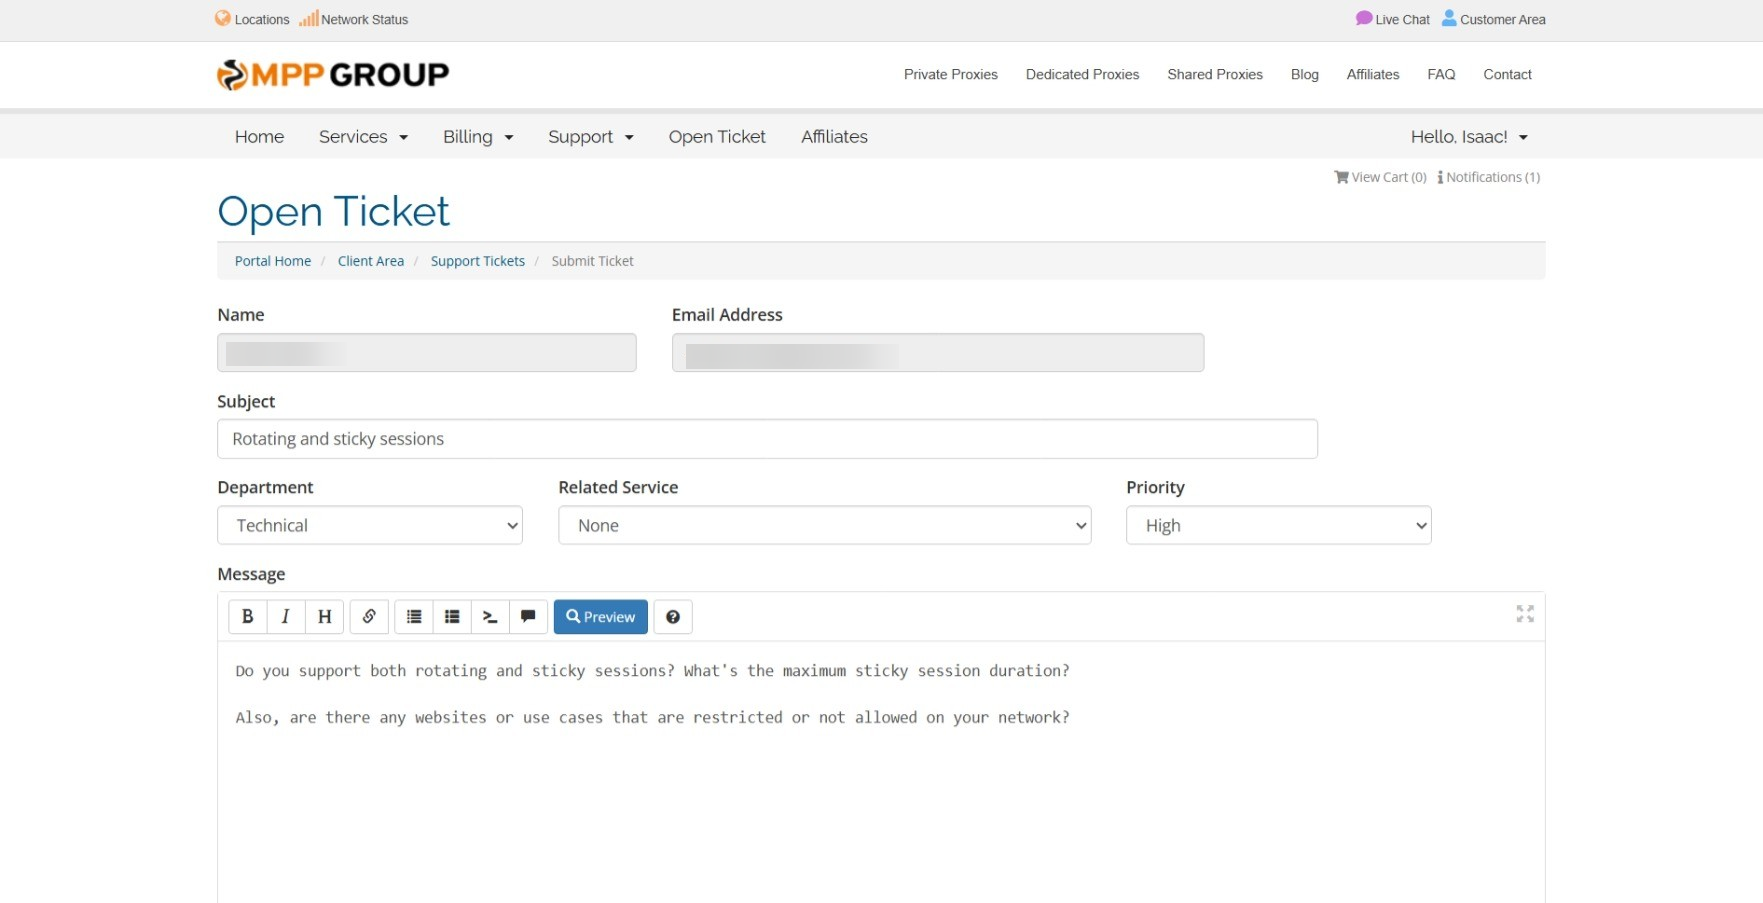Viewport: 1763px width, 903px height.
Task: Go to the Contact page
Action: pyautogui.click(x=1507, y=75)
